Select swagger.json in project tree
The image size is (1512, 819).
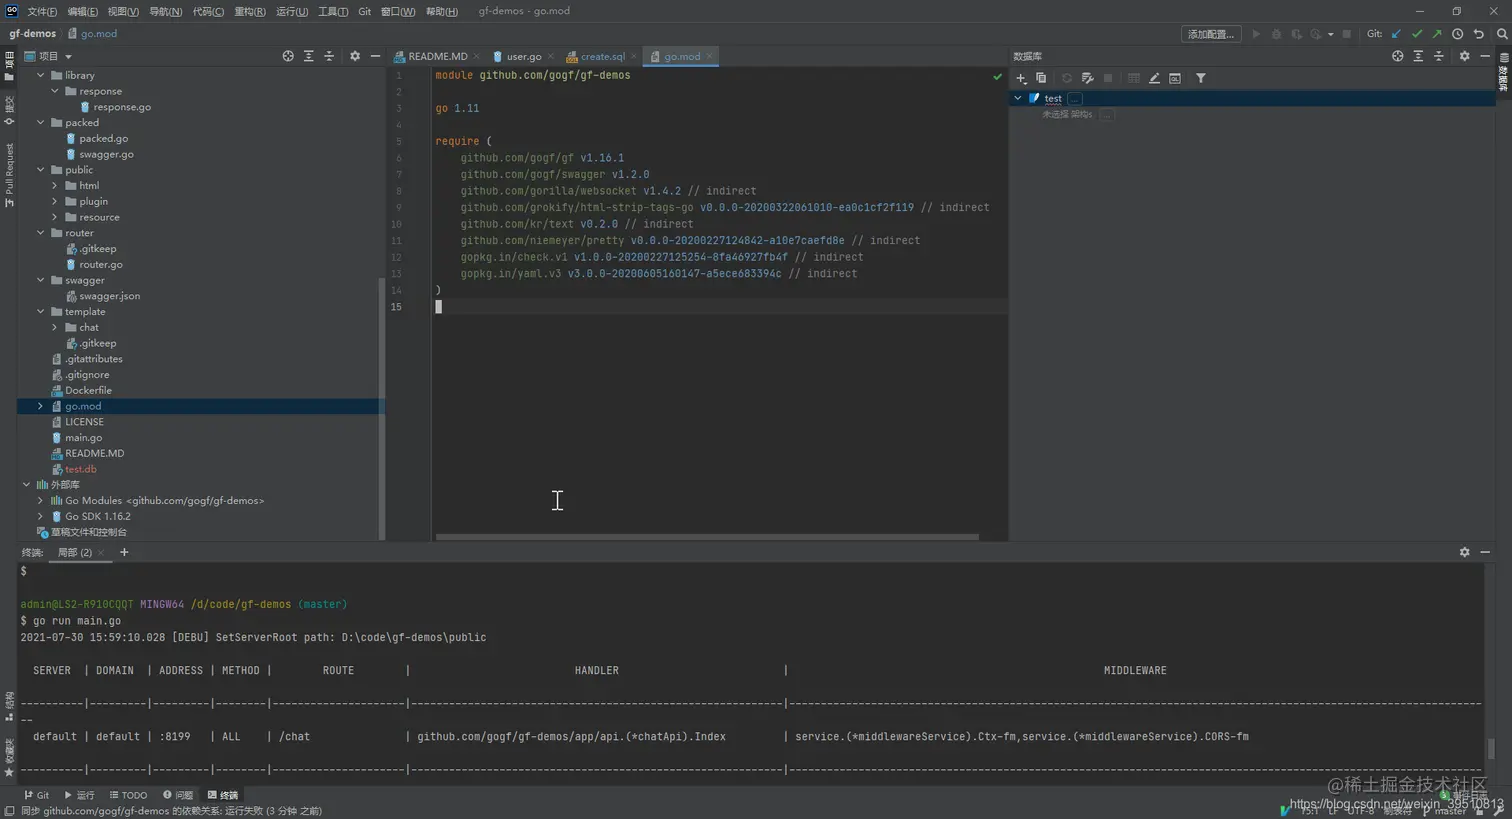(109, 296)
